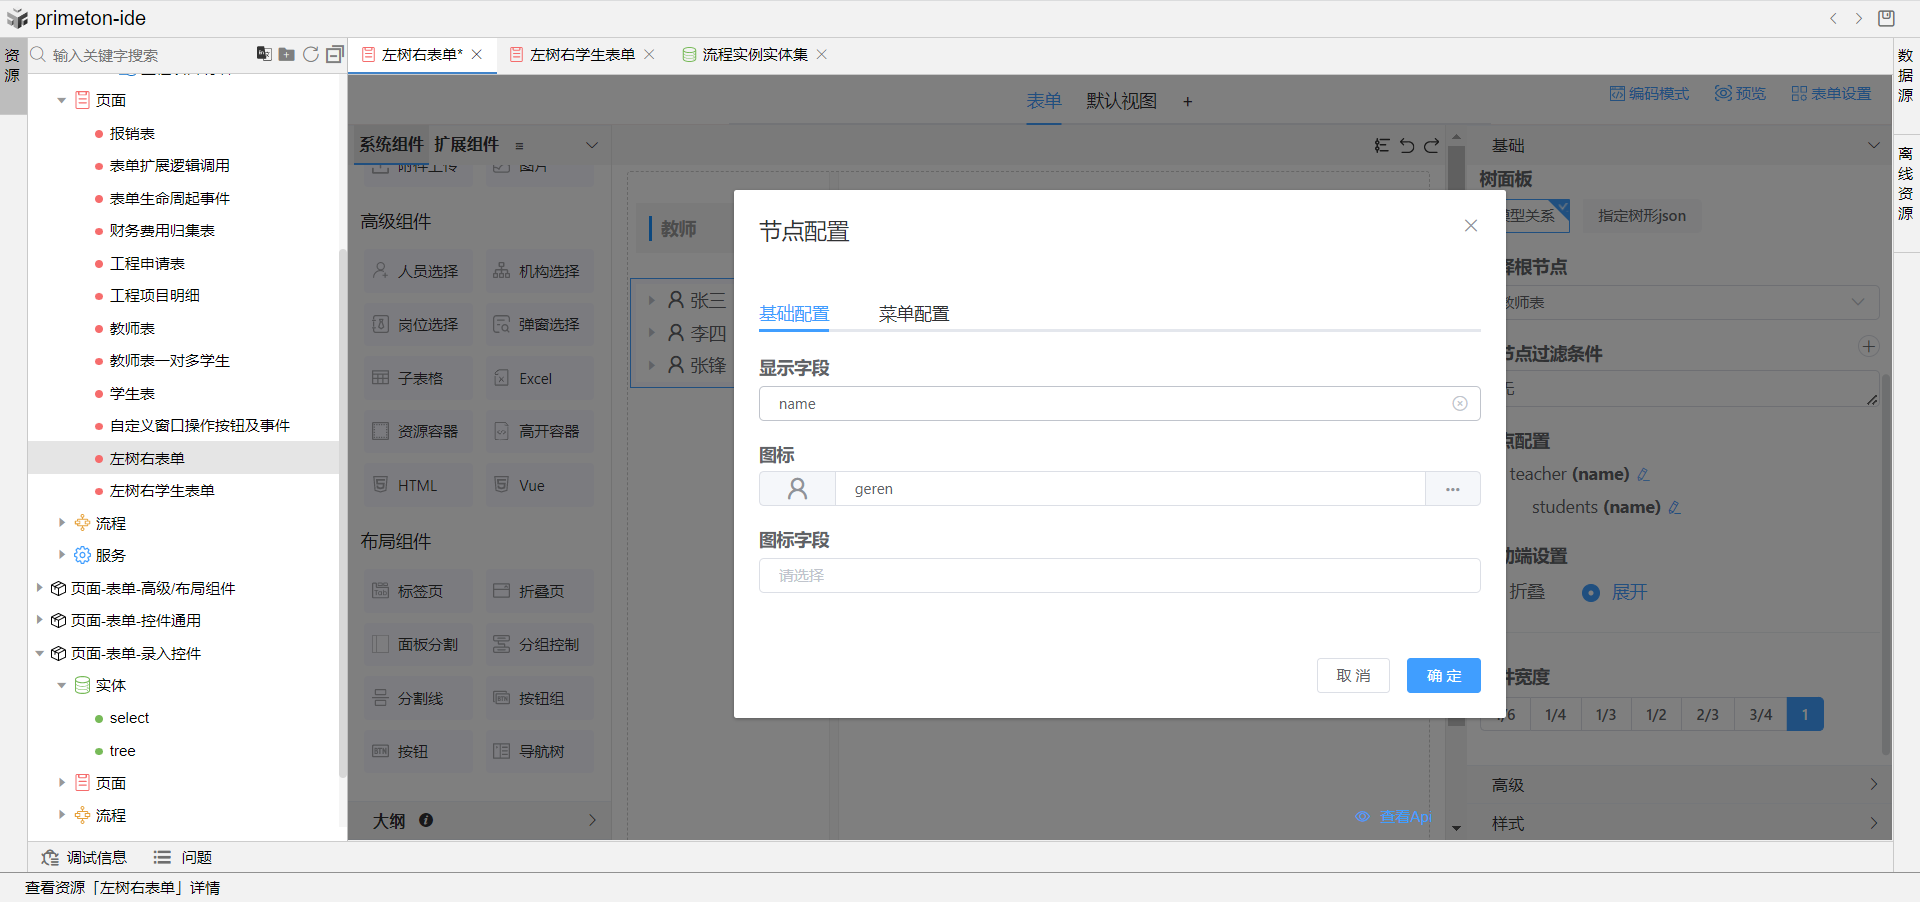Switch to the 菜单配置 tab

click(913, 314)
